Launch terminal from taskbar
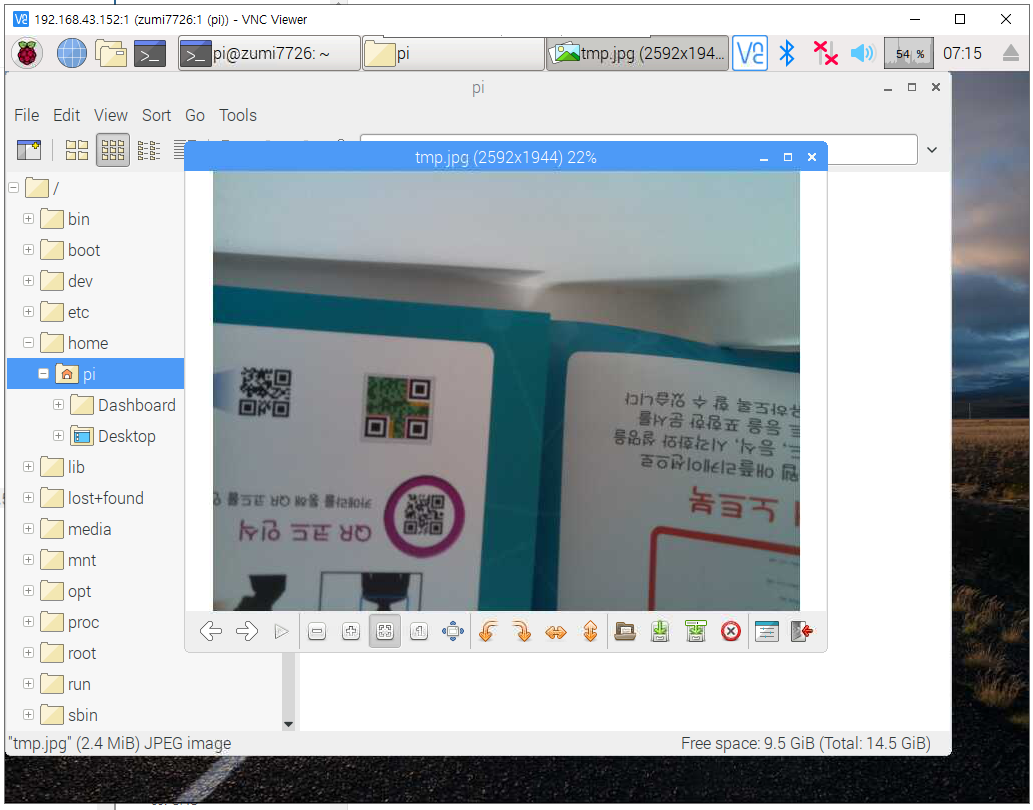 (x=150, y=53)
